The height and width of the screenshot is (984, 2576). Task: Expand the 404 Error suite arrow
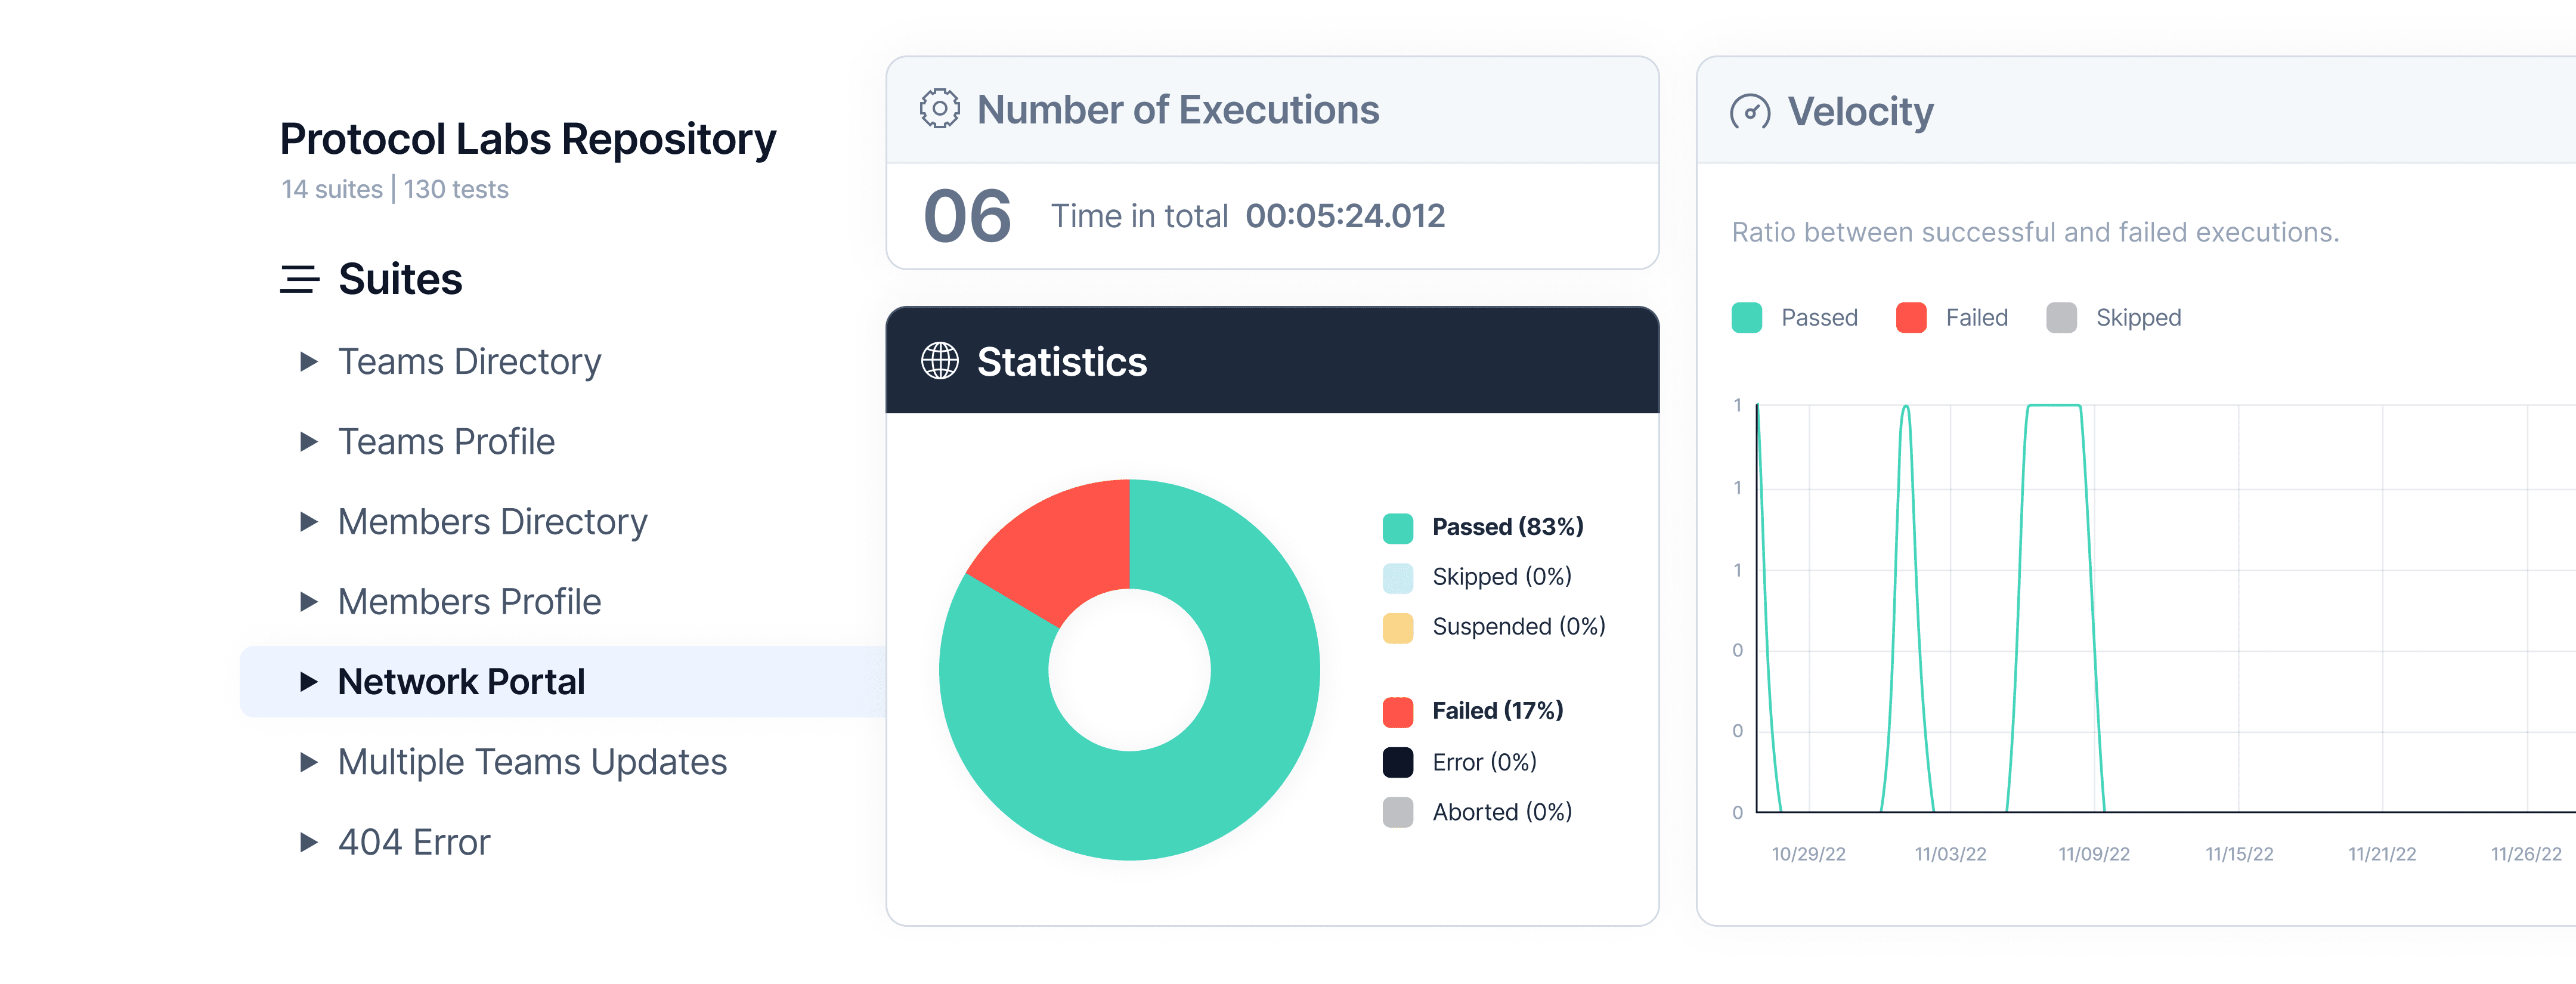tap(309, 842)
